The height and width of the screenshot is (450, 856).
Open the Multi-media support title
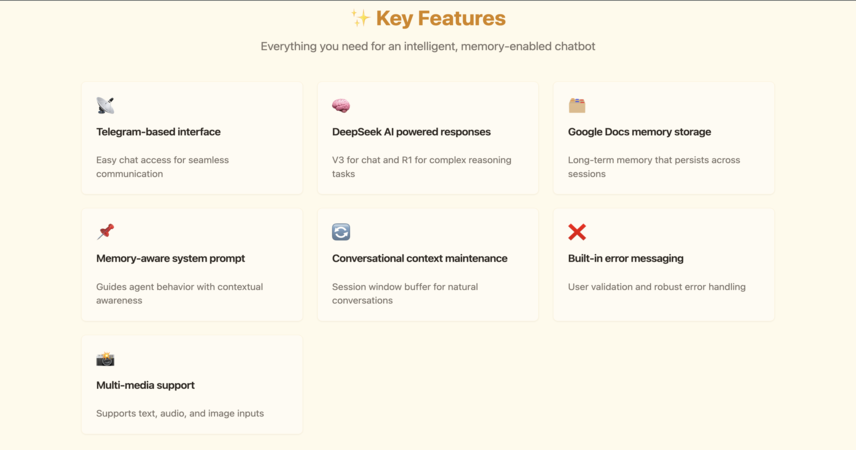click(x=145, y=385)
